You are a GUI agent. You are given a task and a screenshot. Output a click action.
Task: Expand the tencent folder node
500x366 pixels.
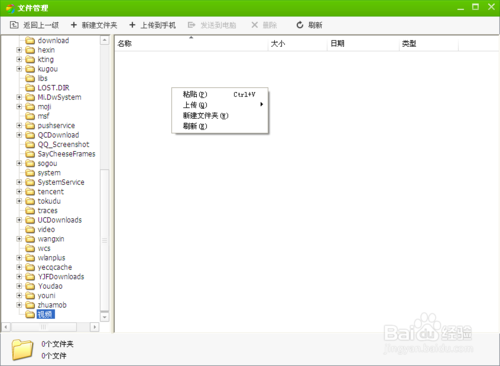click(x=19, y=192)
